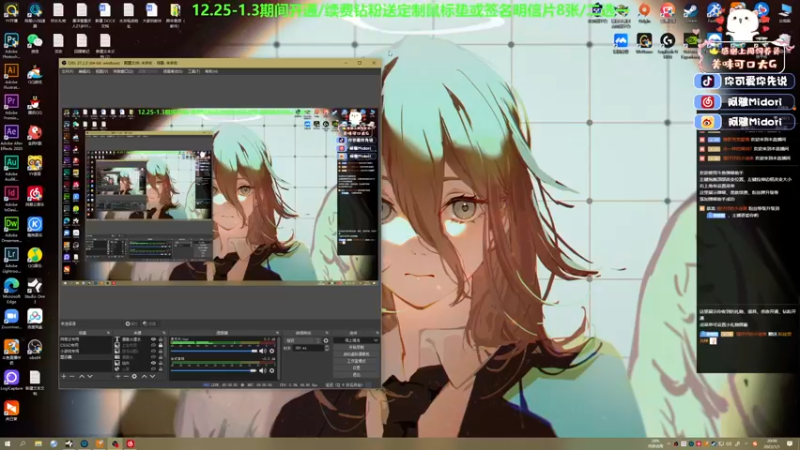Viewport: 800px width, 450px height.
Task: Expand the streaming button dropdown arrow in Controls
Action: [x=376, y=340]
